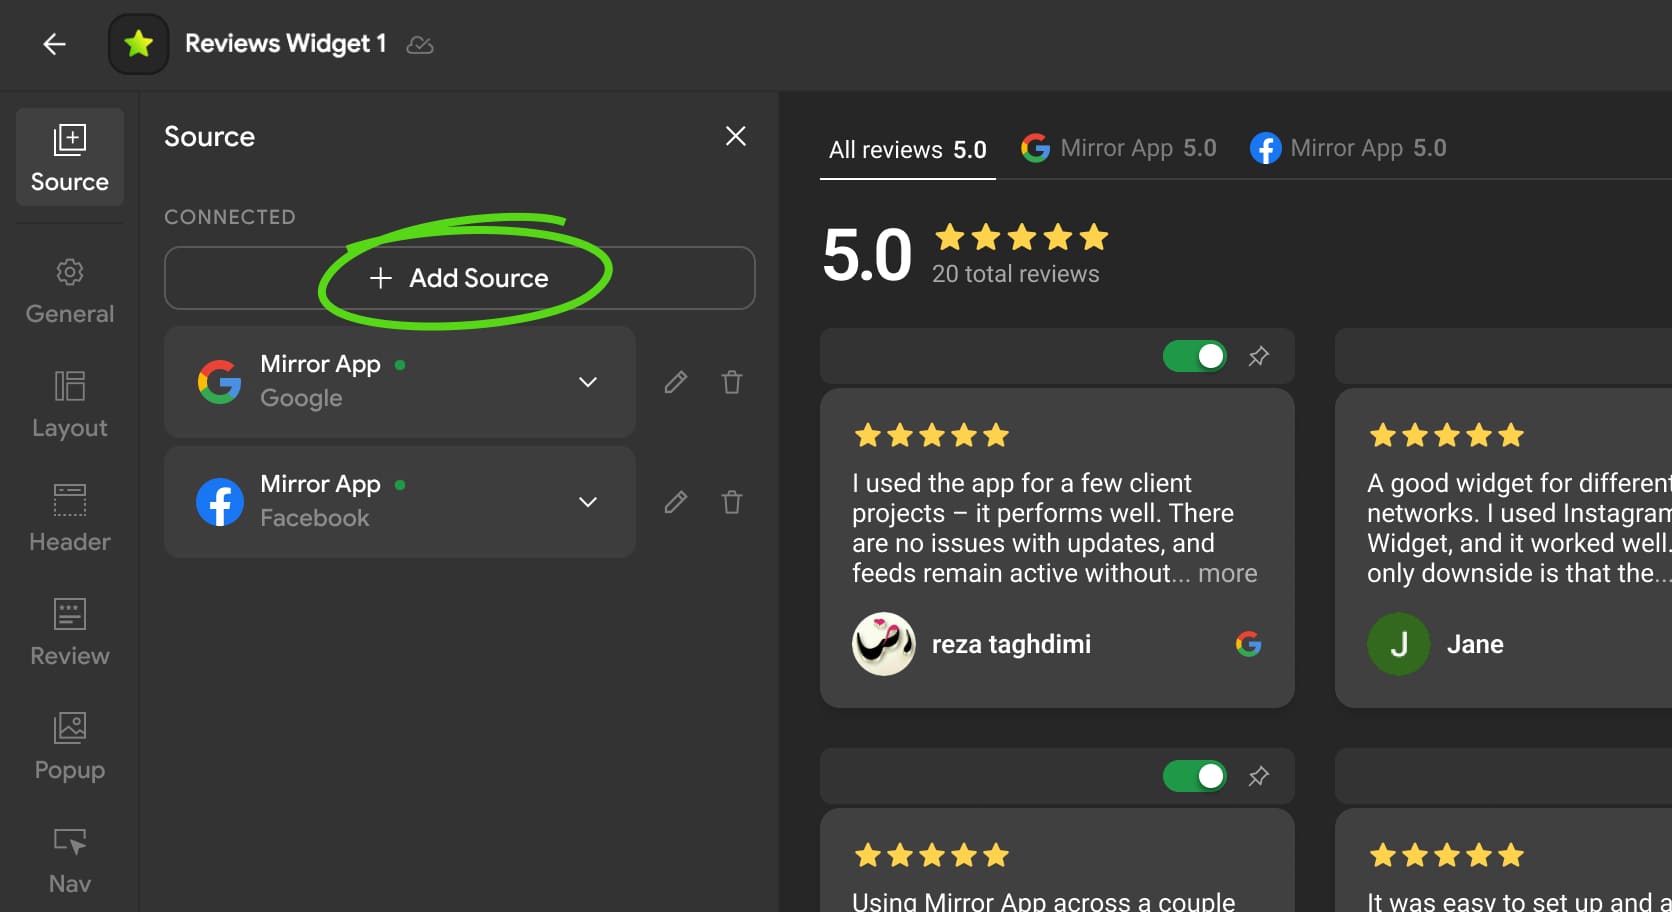The width and height of the screenshot is (1672, 912).
Task: Click Jane's green avatar
Action: point(1399,644)
